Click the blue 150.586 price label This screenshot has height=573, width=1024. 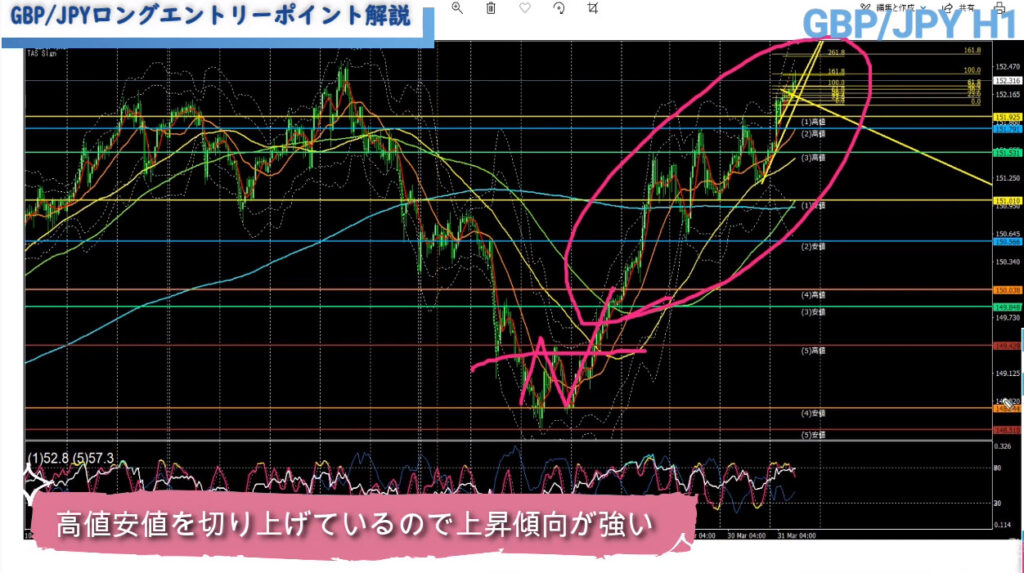pyautogui.click(x=1005, y=242)
